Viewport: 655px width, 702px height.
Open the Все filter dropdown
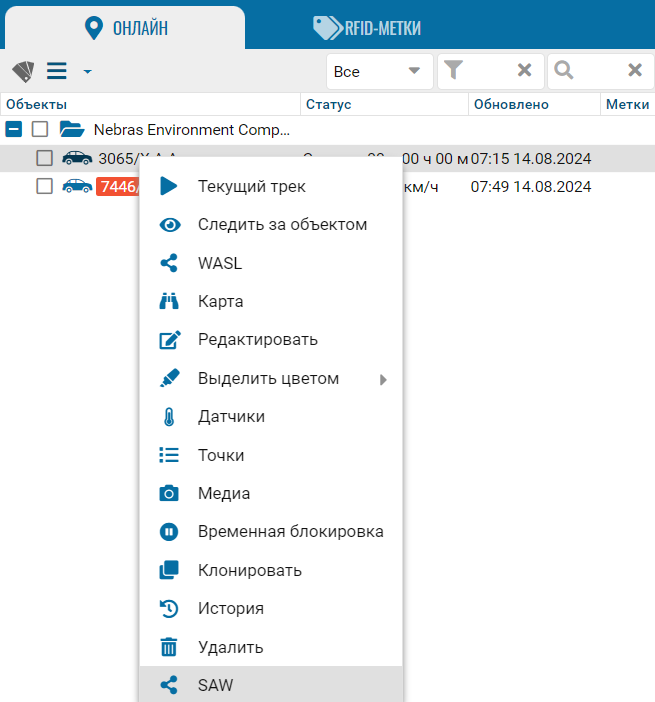pos(379,71)
